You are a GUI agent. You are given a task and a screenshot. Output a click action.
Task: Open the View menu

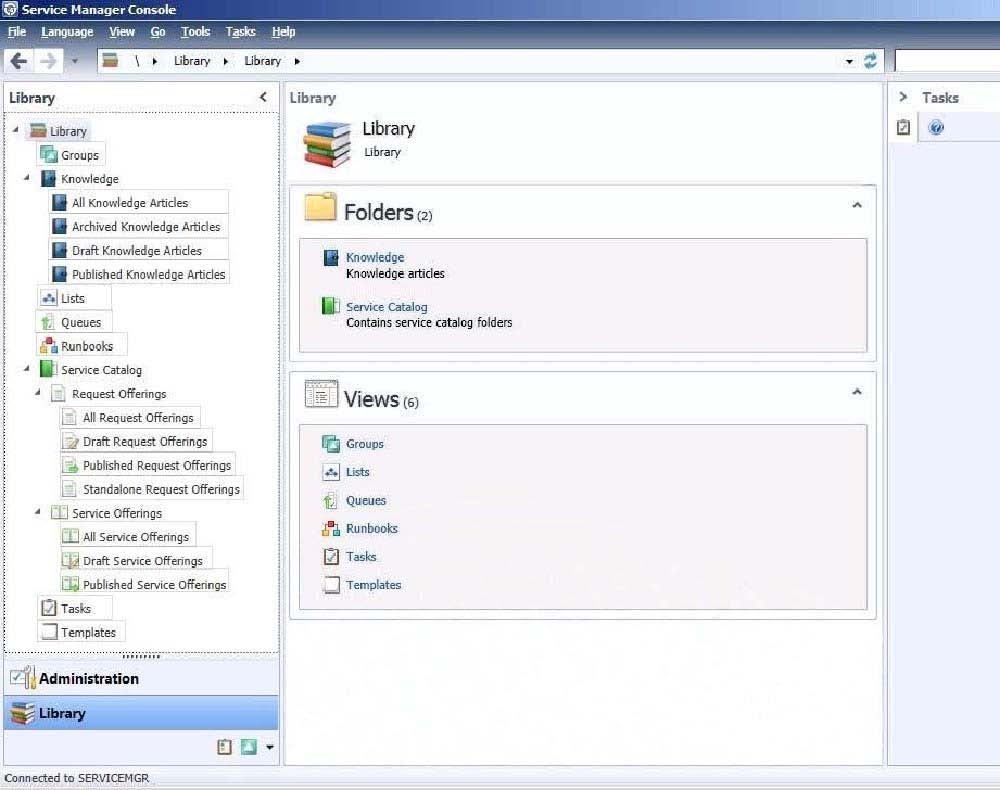121,31
